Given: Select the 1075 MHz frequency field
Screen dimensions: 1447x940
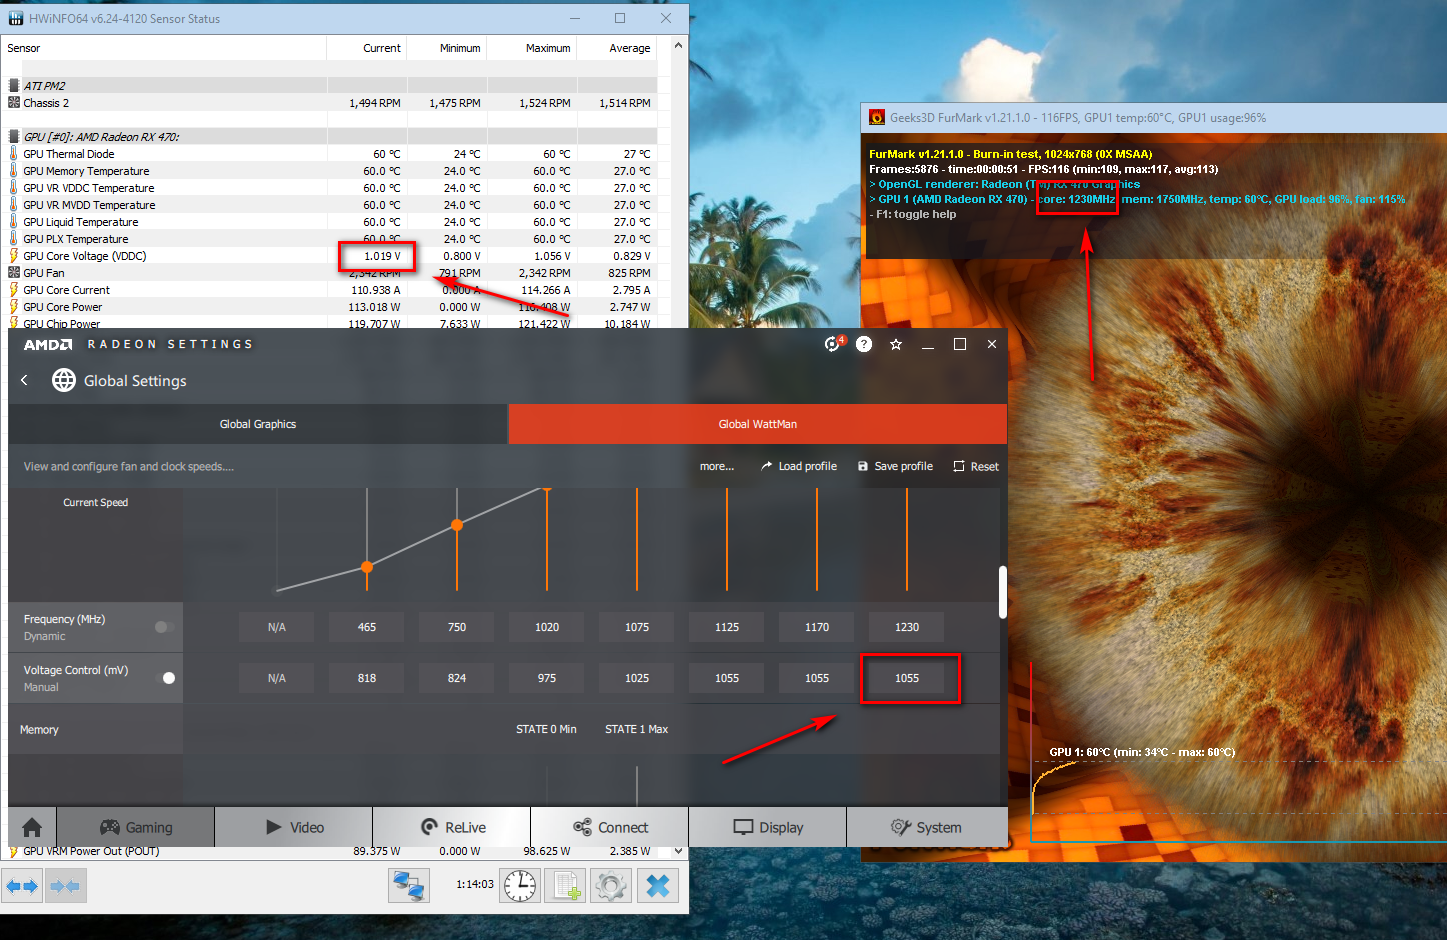Looking at the screenshot, I should [637, 627].
